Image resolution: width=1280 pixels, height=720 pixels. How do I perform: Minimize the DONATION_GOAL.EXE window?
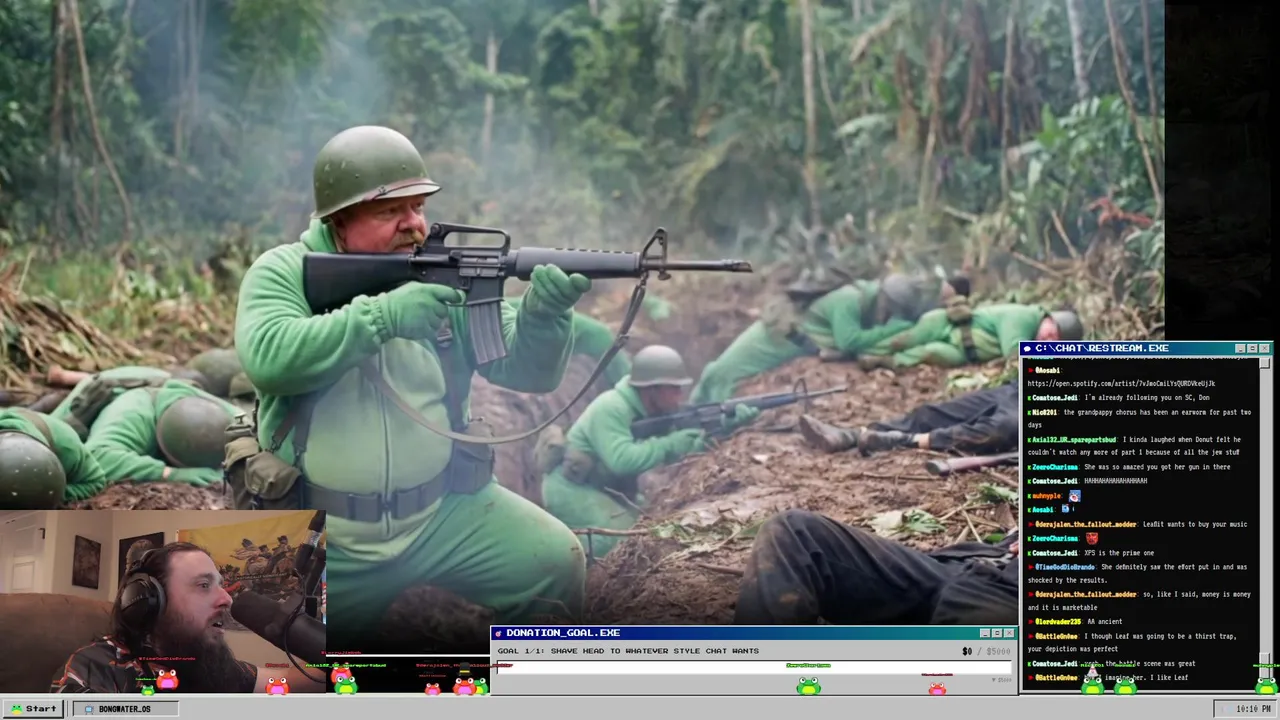coord(984,633)
